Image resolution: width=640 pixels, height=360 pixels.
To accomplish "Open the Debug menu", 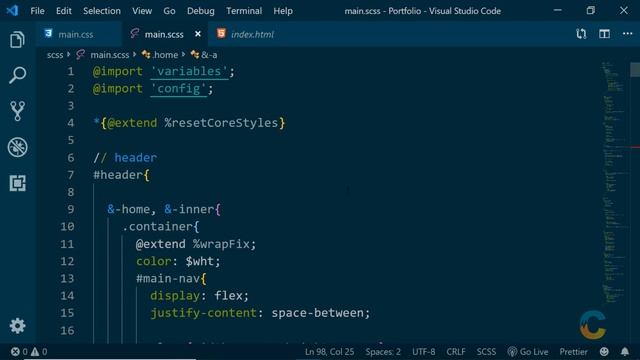I will tap(200, 11).
